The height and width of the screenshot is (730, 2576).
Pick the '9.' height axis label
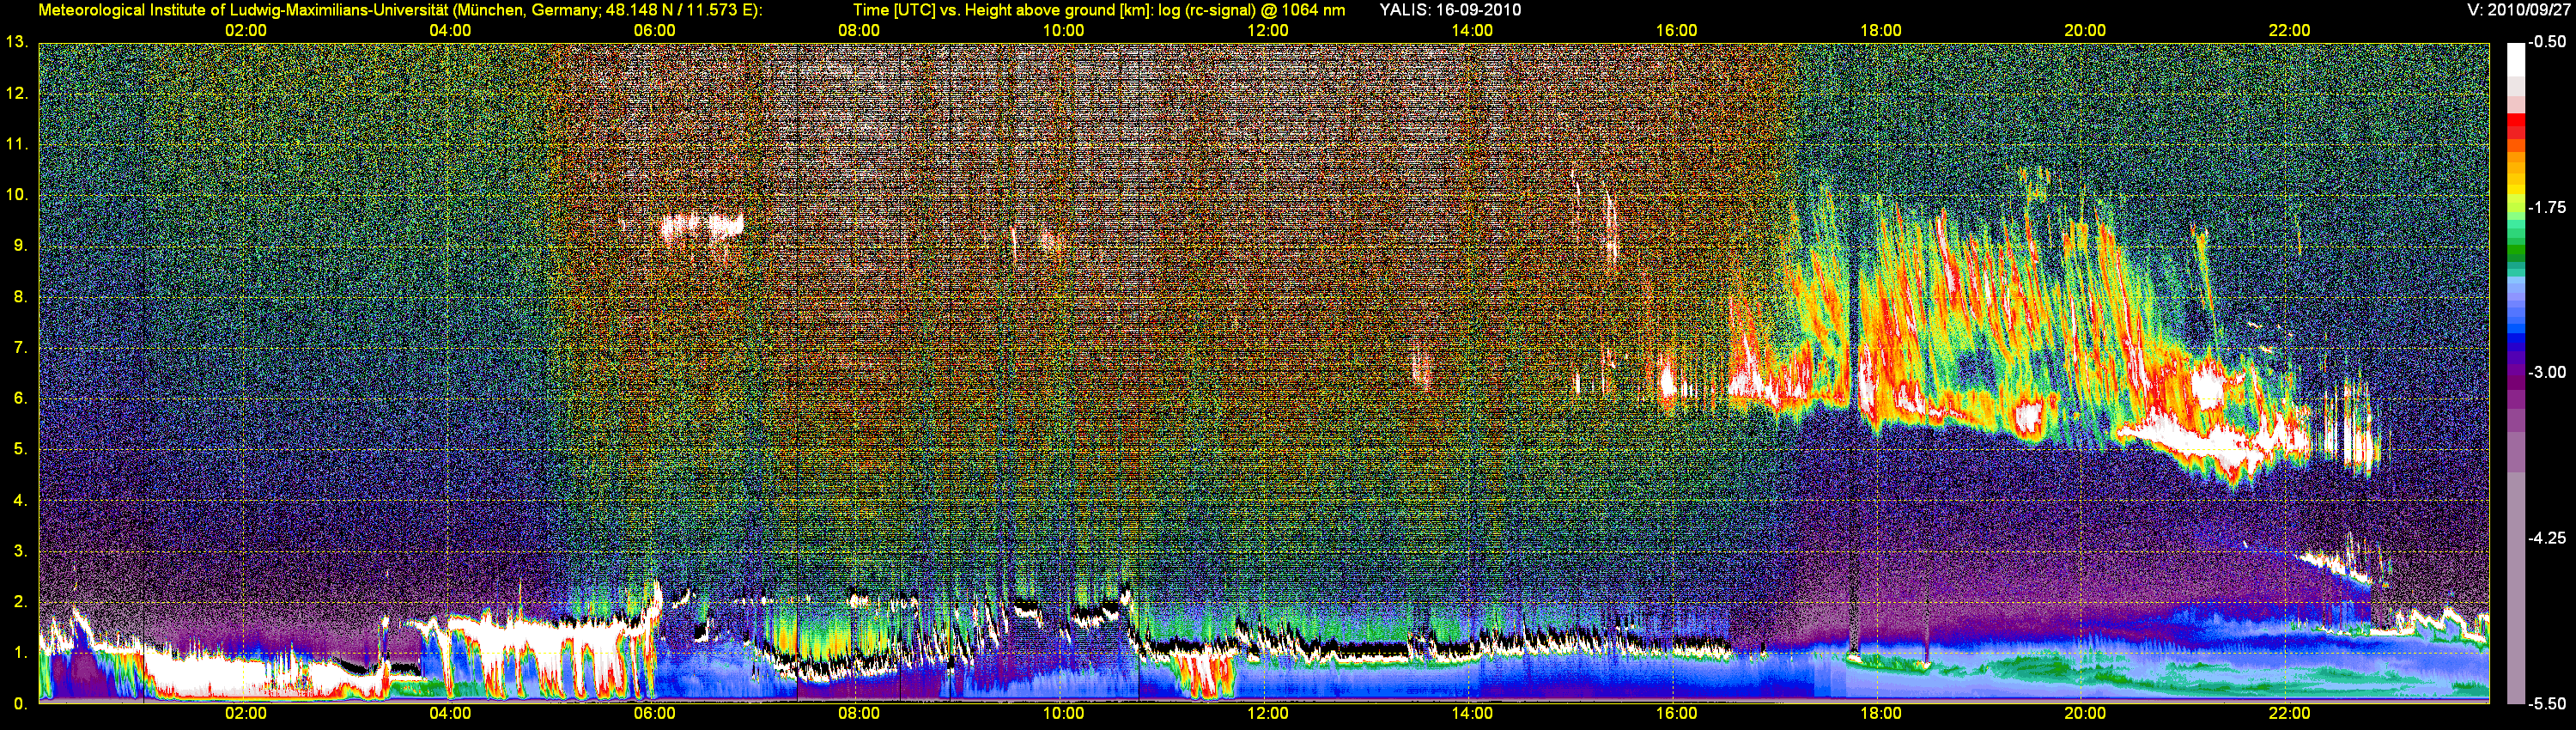pyautogui.click(x=20, y=245)
